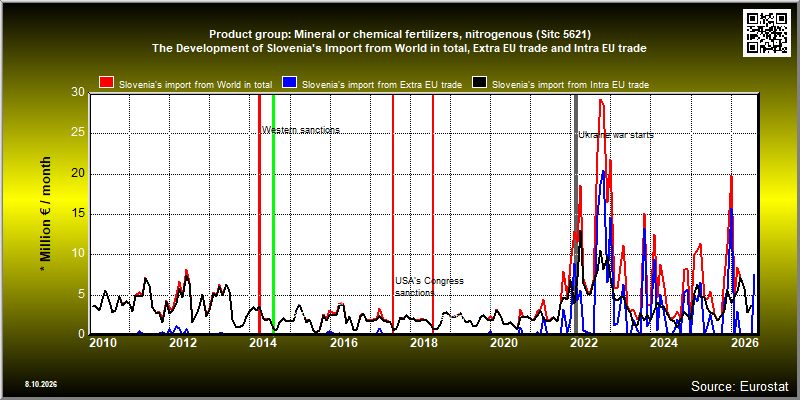800x400 pixels.
Task: Click the x-axis year label 2016
Action: point(344,342)
